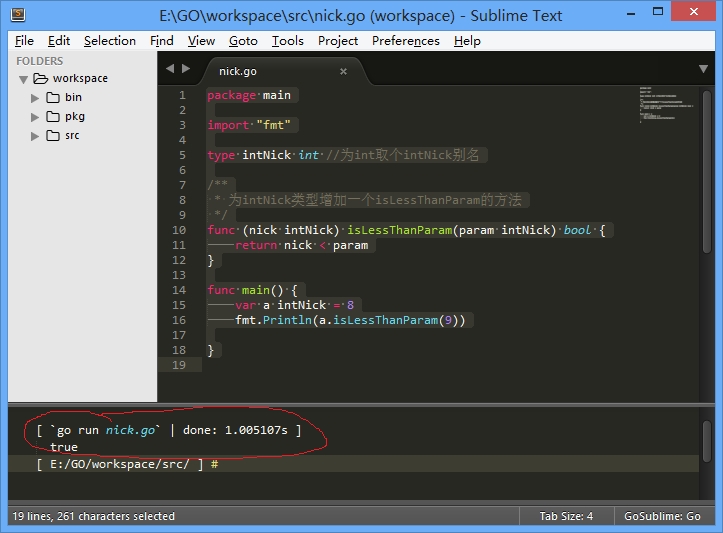Image resolution: width=723 pixels, height=533 pixels.
Task: Click the output panel scrollbar
Action: click(x=707, y=441)
